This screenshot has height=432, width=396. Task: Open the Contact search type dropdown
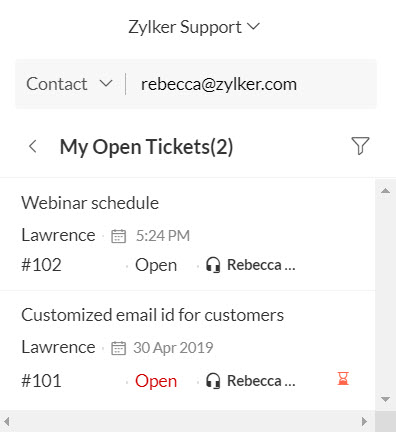coord(69,84)
